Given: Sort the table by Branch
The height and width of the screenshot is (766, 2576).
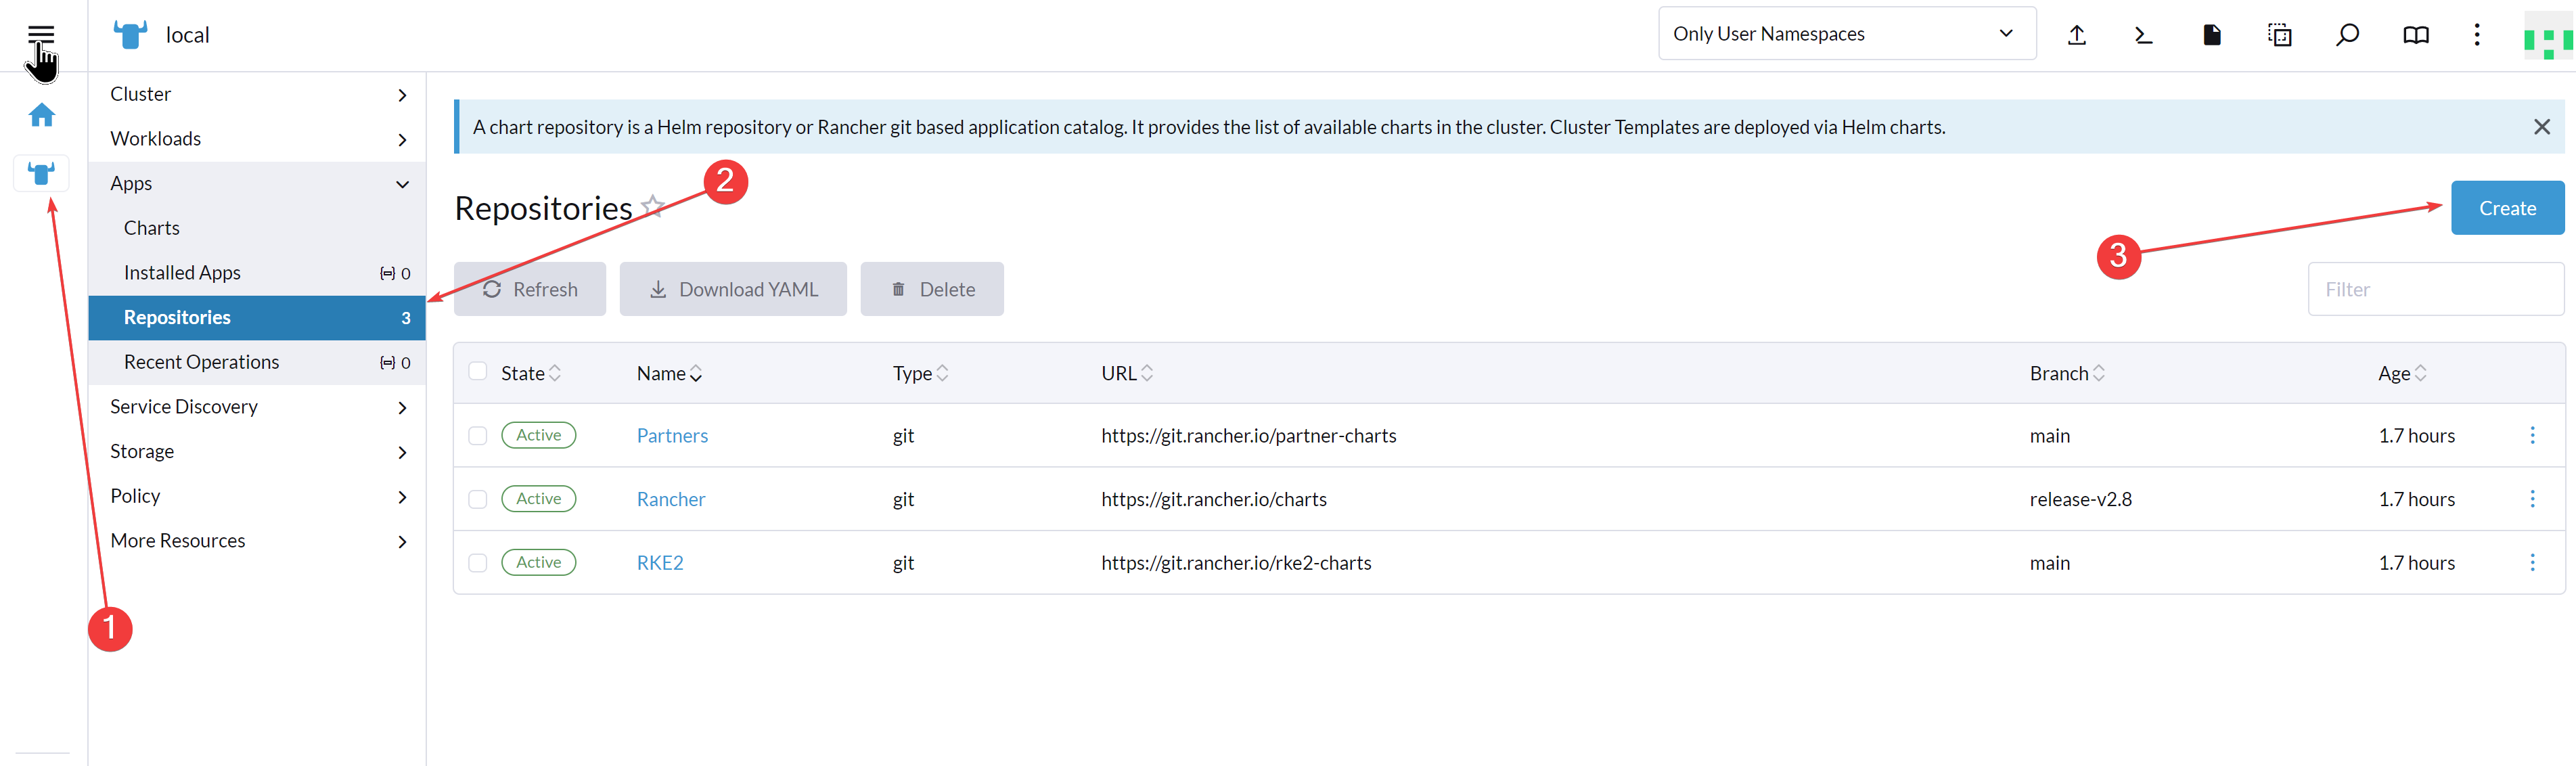Looking at the screenshot, I should [x=2067, y=373].
